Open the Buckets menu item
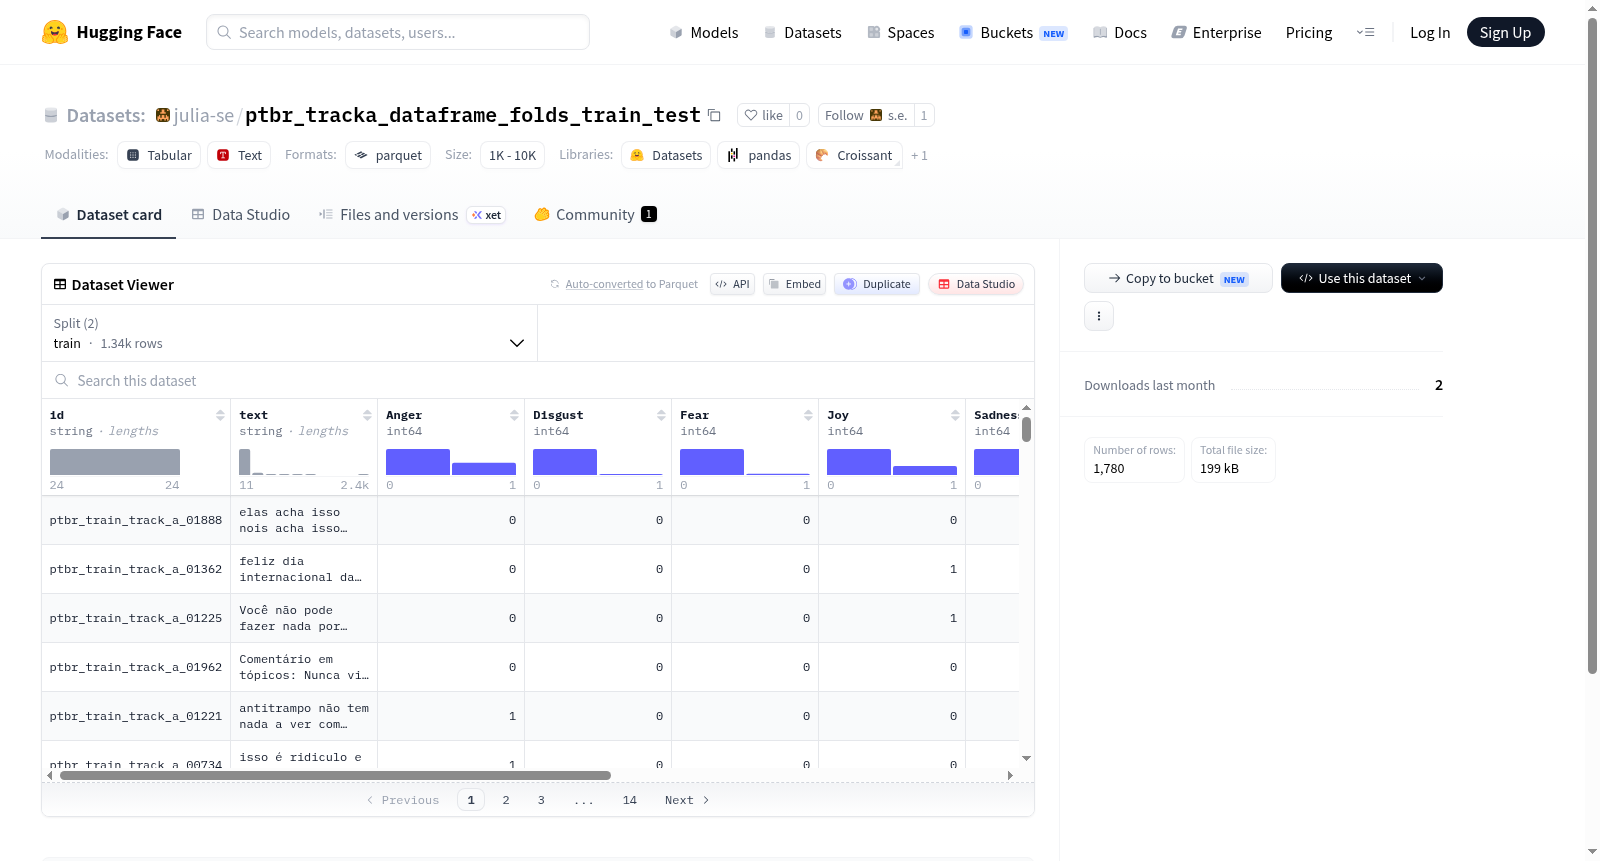 point(1013,32)
